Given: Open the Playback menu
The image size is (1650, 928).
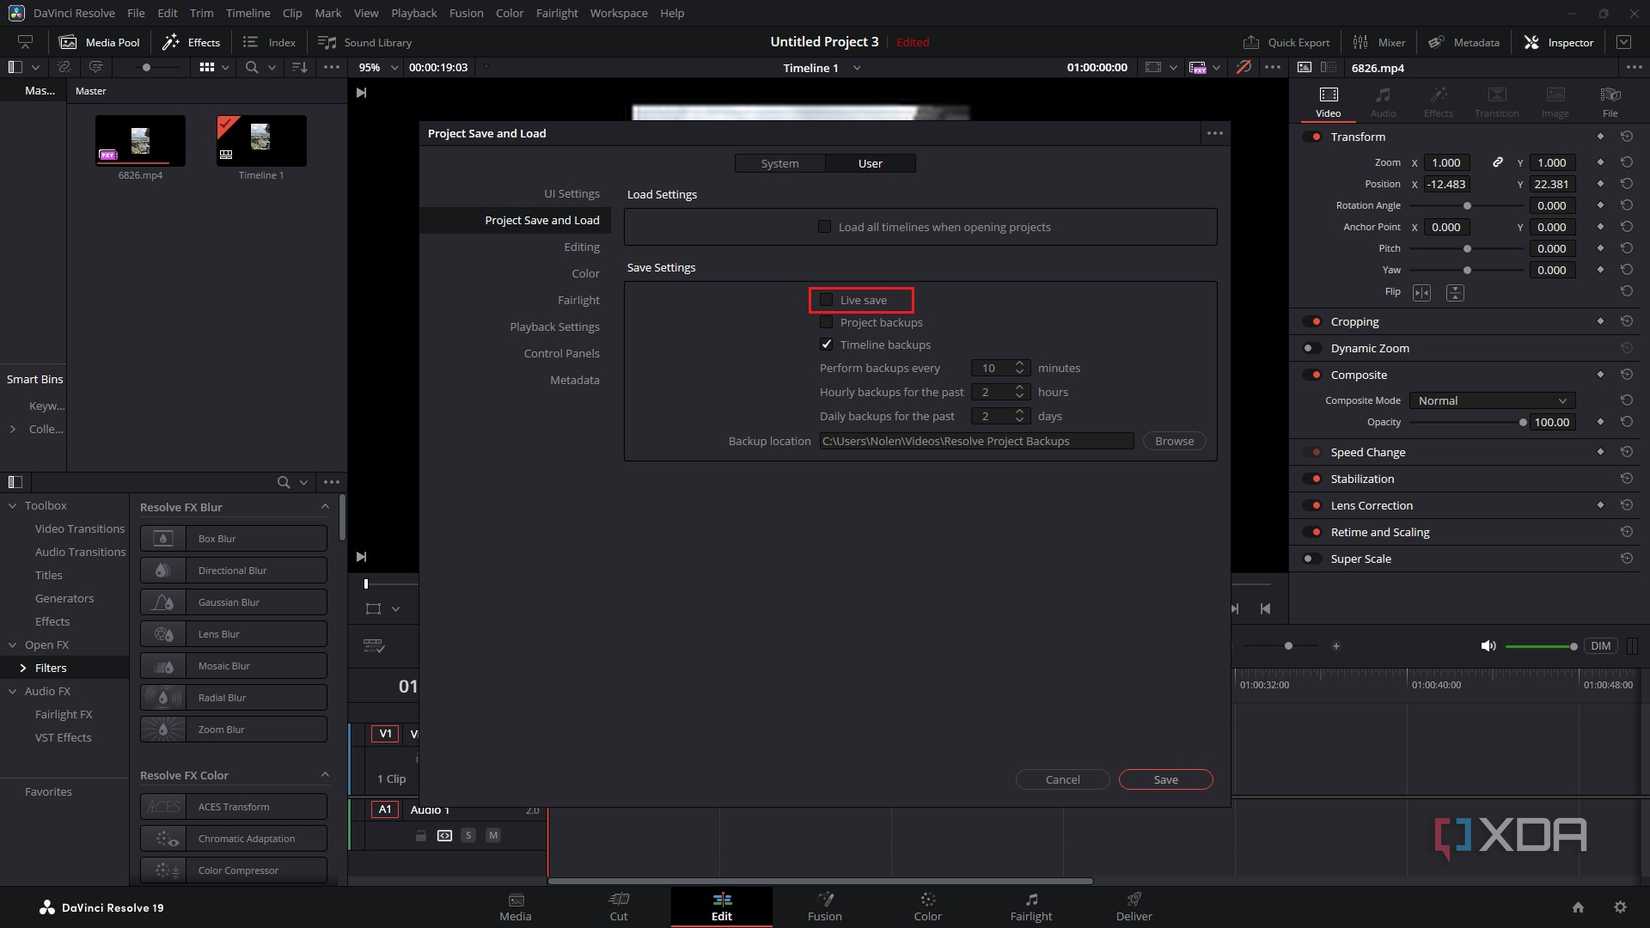Looking at the screenshot, I should (x=413, y=13).
